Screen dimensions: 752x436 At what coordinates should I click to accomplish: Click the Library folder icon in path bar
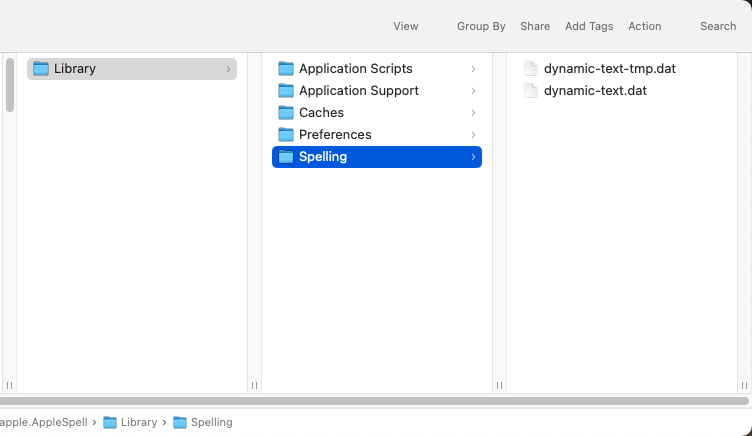[x=110, y=423]
